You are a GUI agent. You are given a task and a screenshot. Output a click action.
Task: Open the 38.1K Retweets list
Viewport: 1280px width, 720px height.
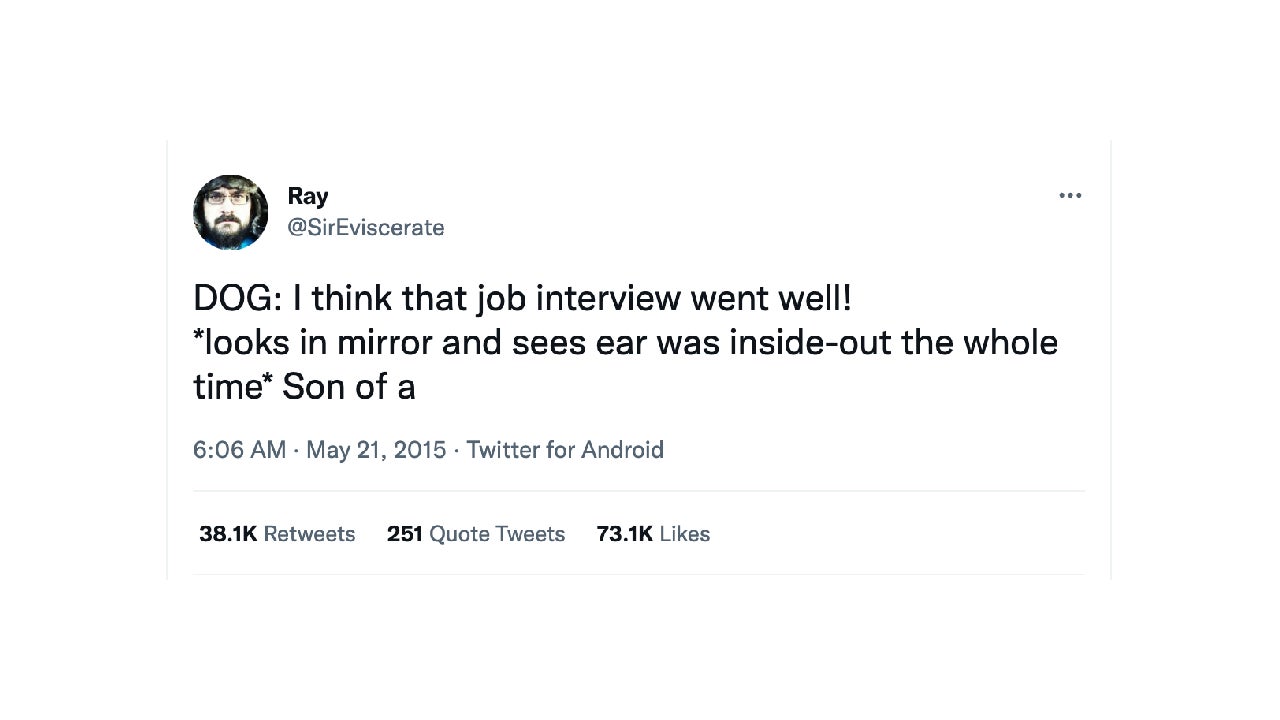pyautogui.click(x=277, y=534)
